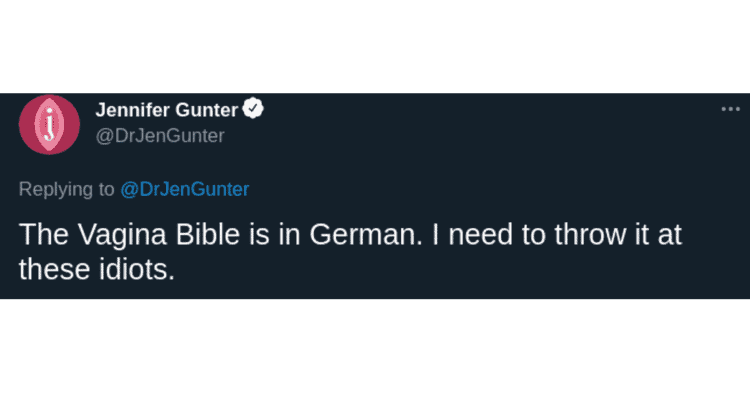Click the white letter j inside the avatar
This screenshot has height=393, width=750.
coord(49,124)
